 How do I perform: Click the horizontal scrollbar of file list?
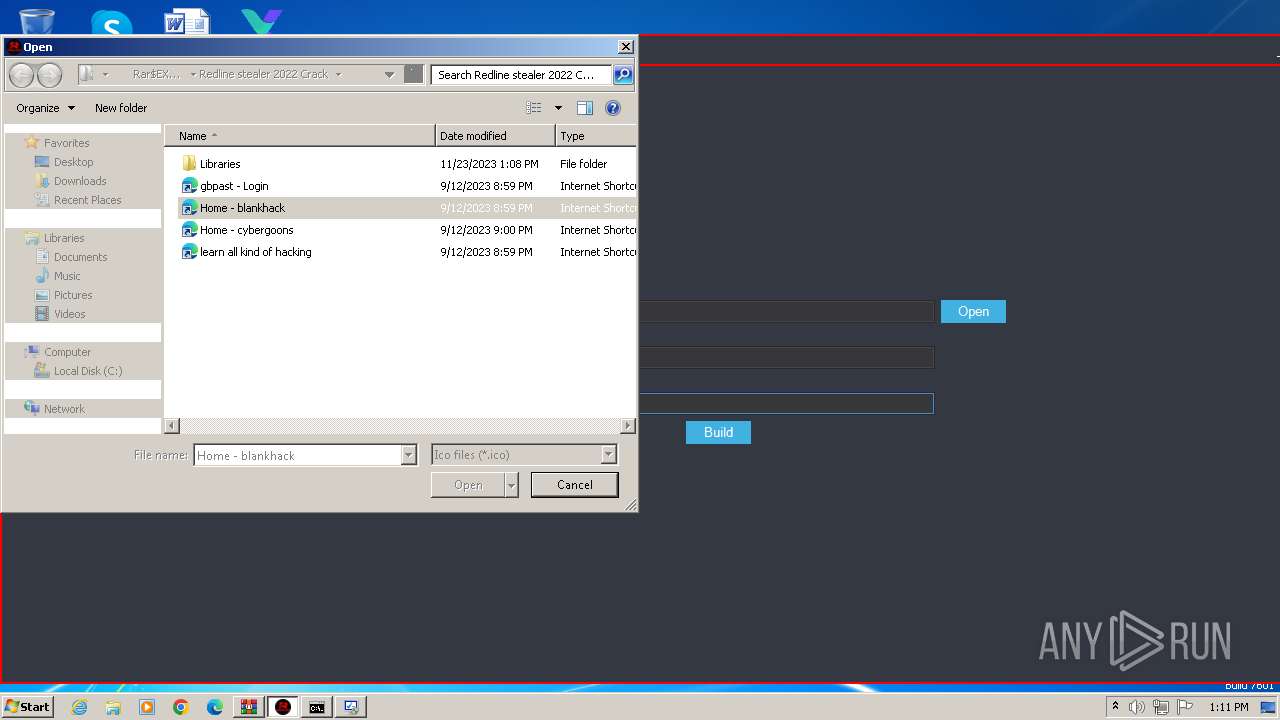click(x=400, y=426)
